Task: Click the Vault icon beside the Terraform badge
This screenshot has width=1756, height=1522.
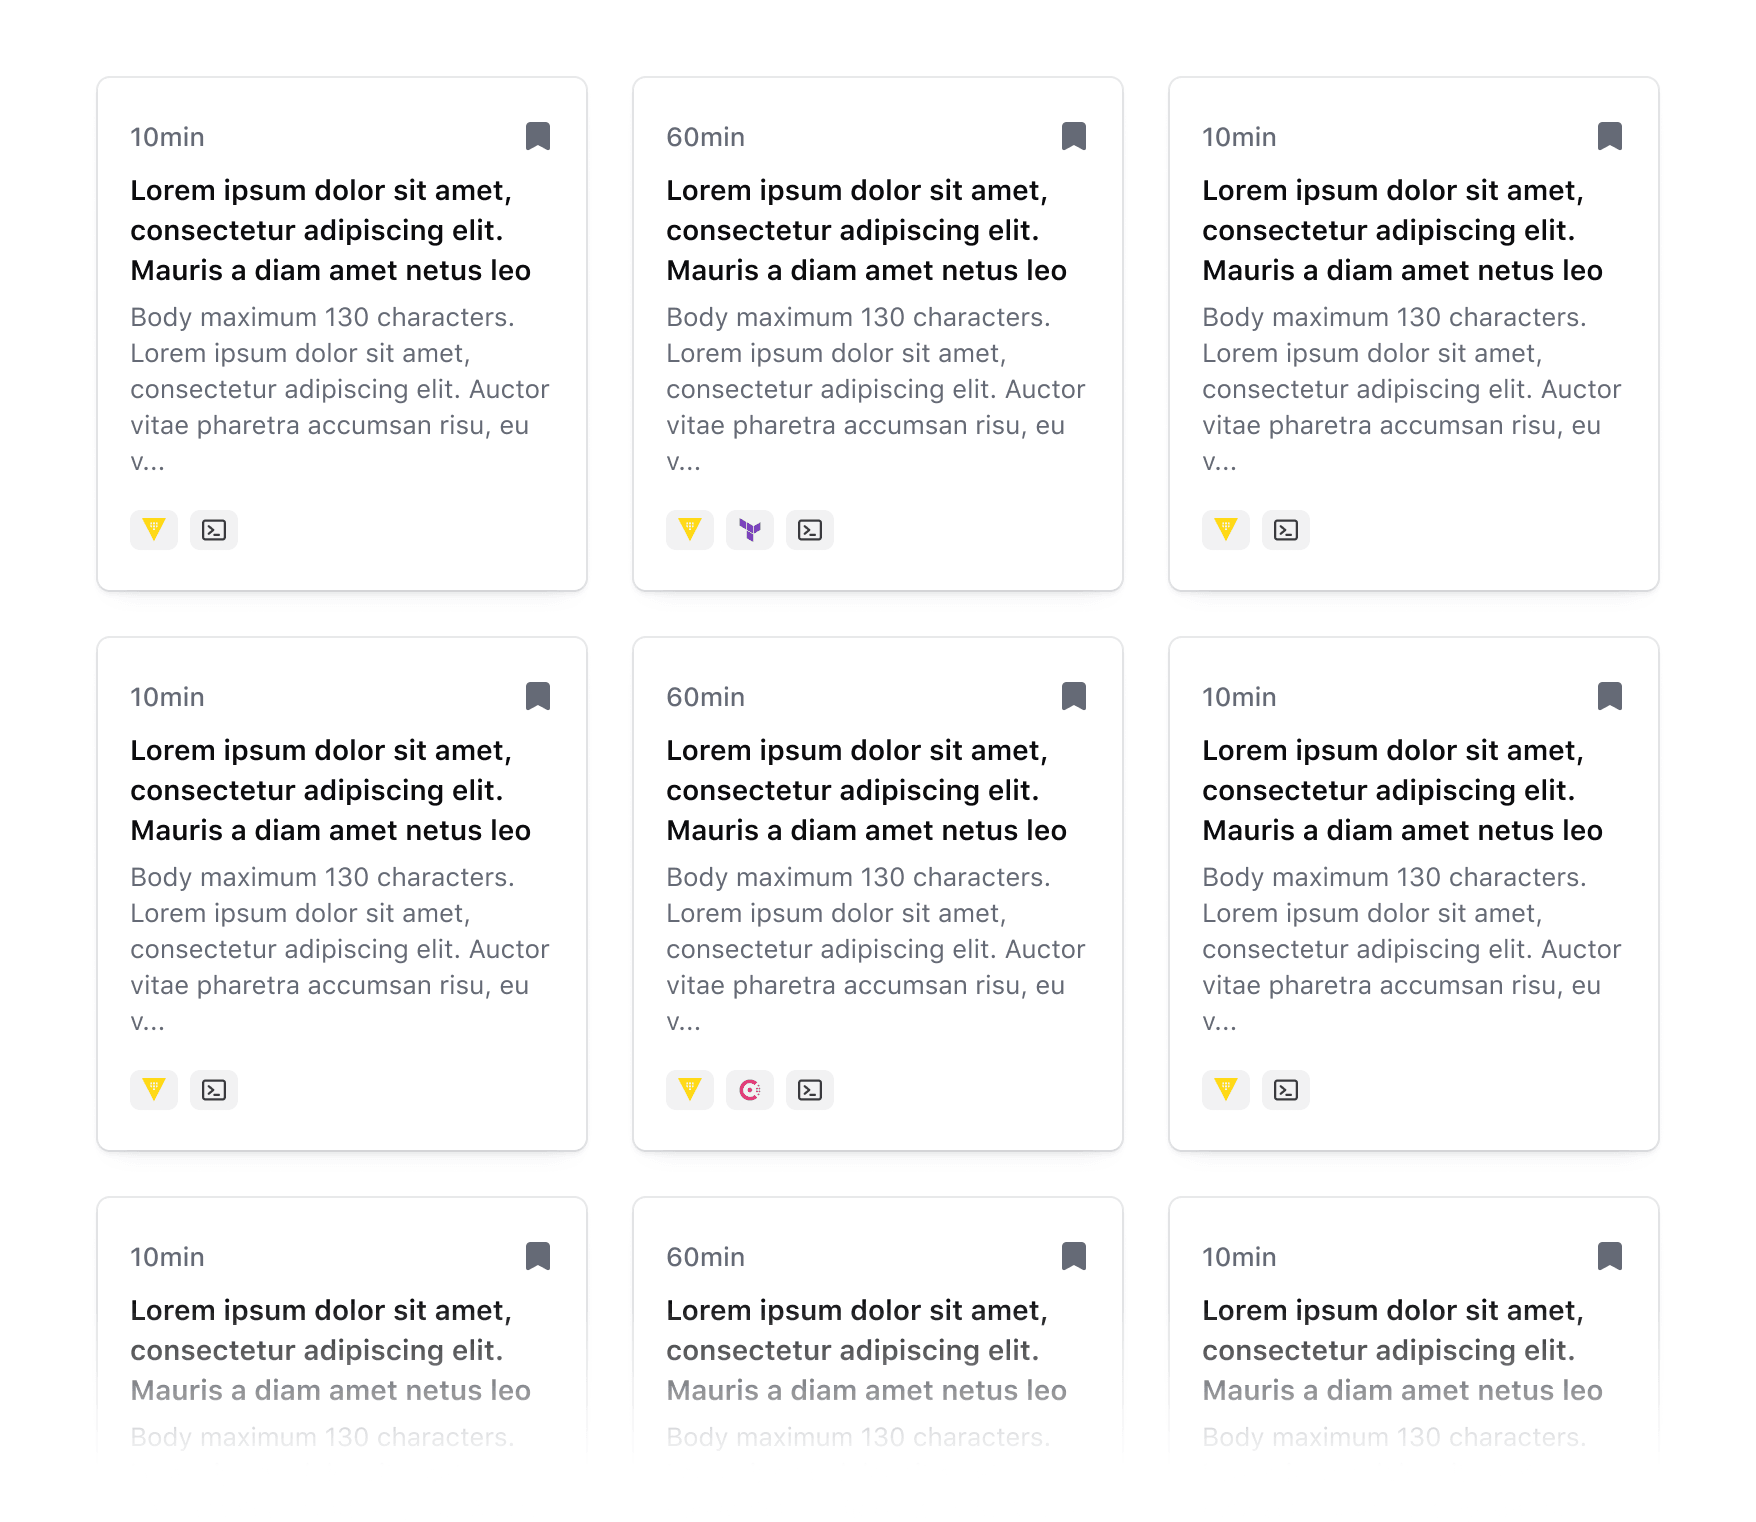Action: click(690, 530)
